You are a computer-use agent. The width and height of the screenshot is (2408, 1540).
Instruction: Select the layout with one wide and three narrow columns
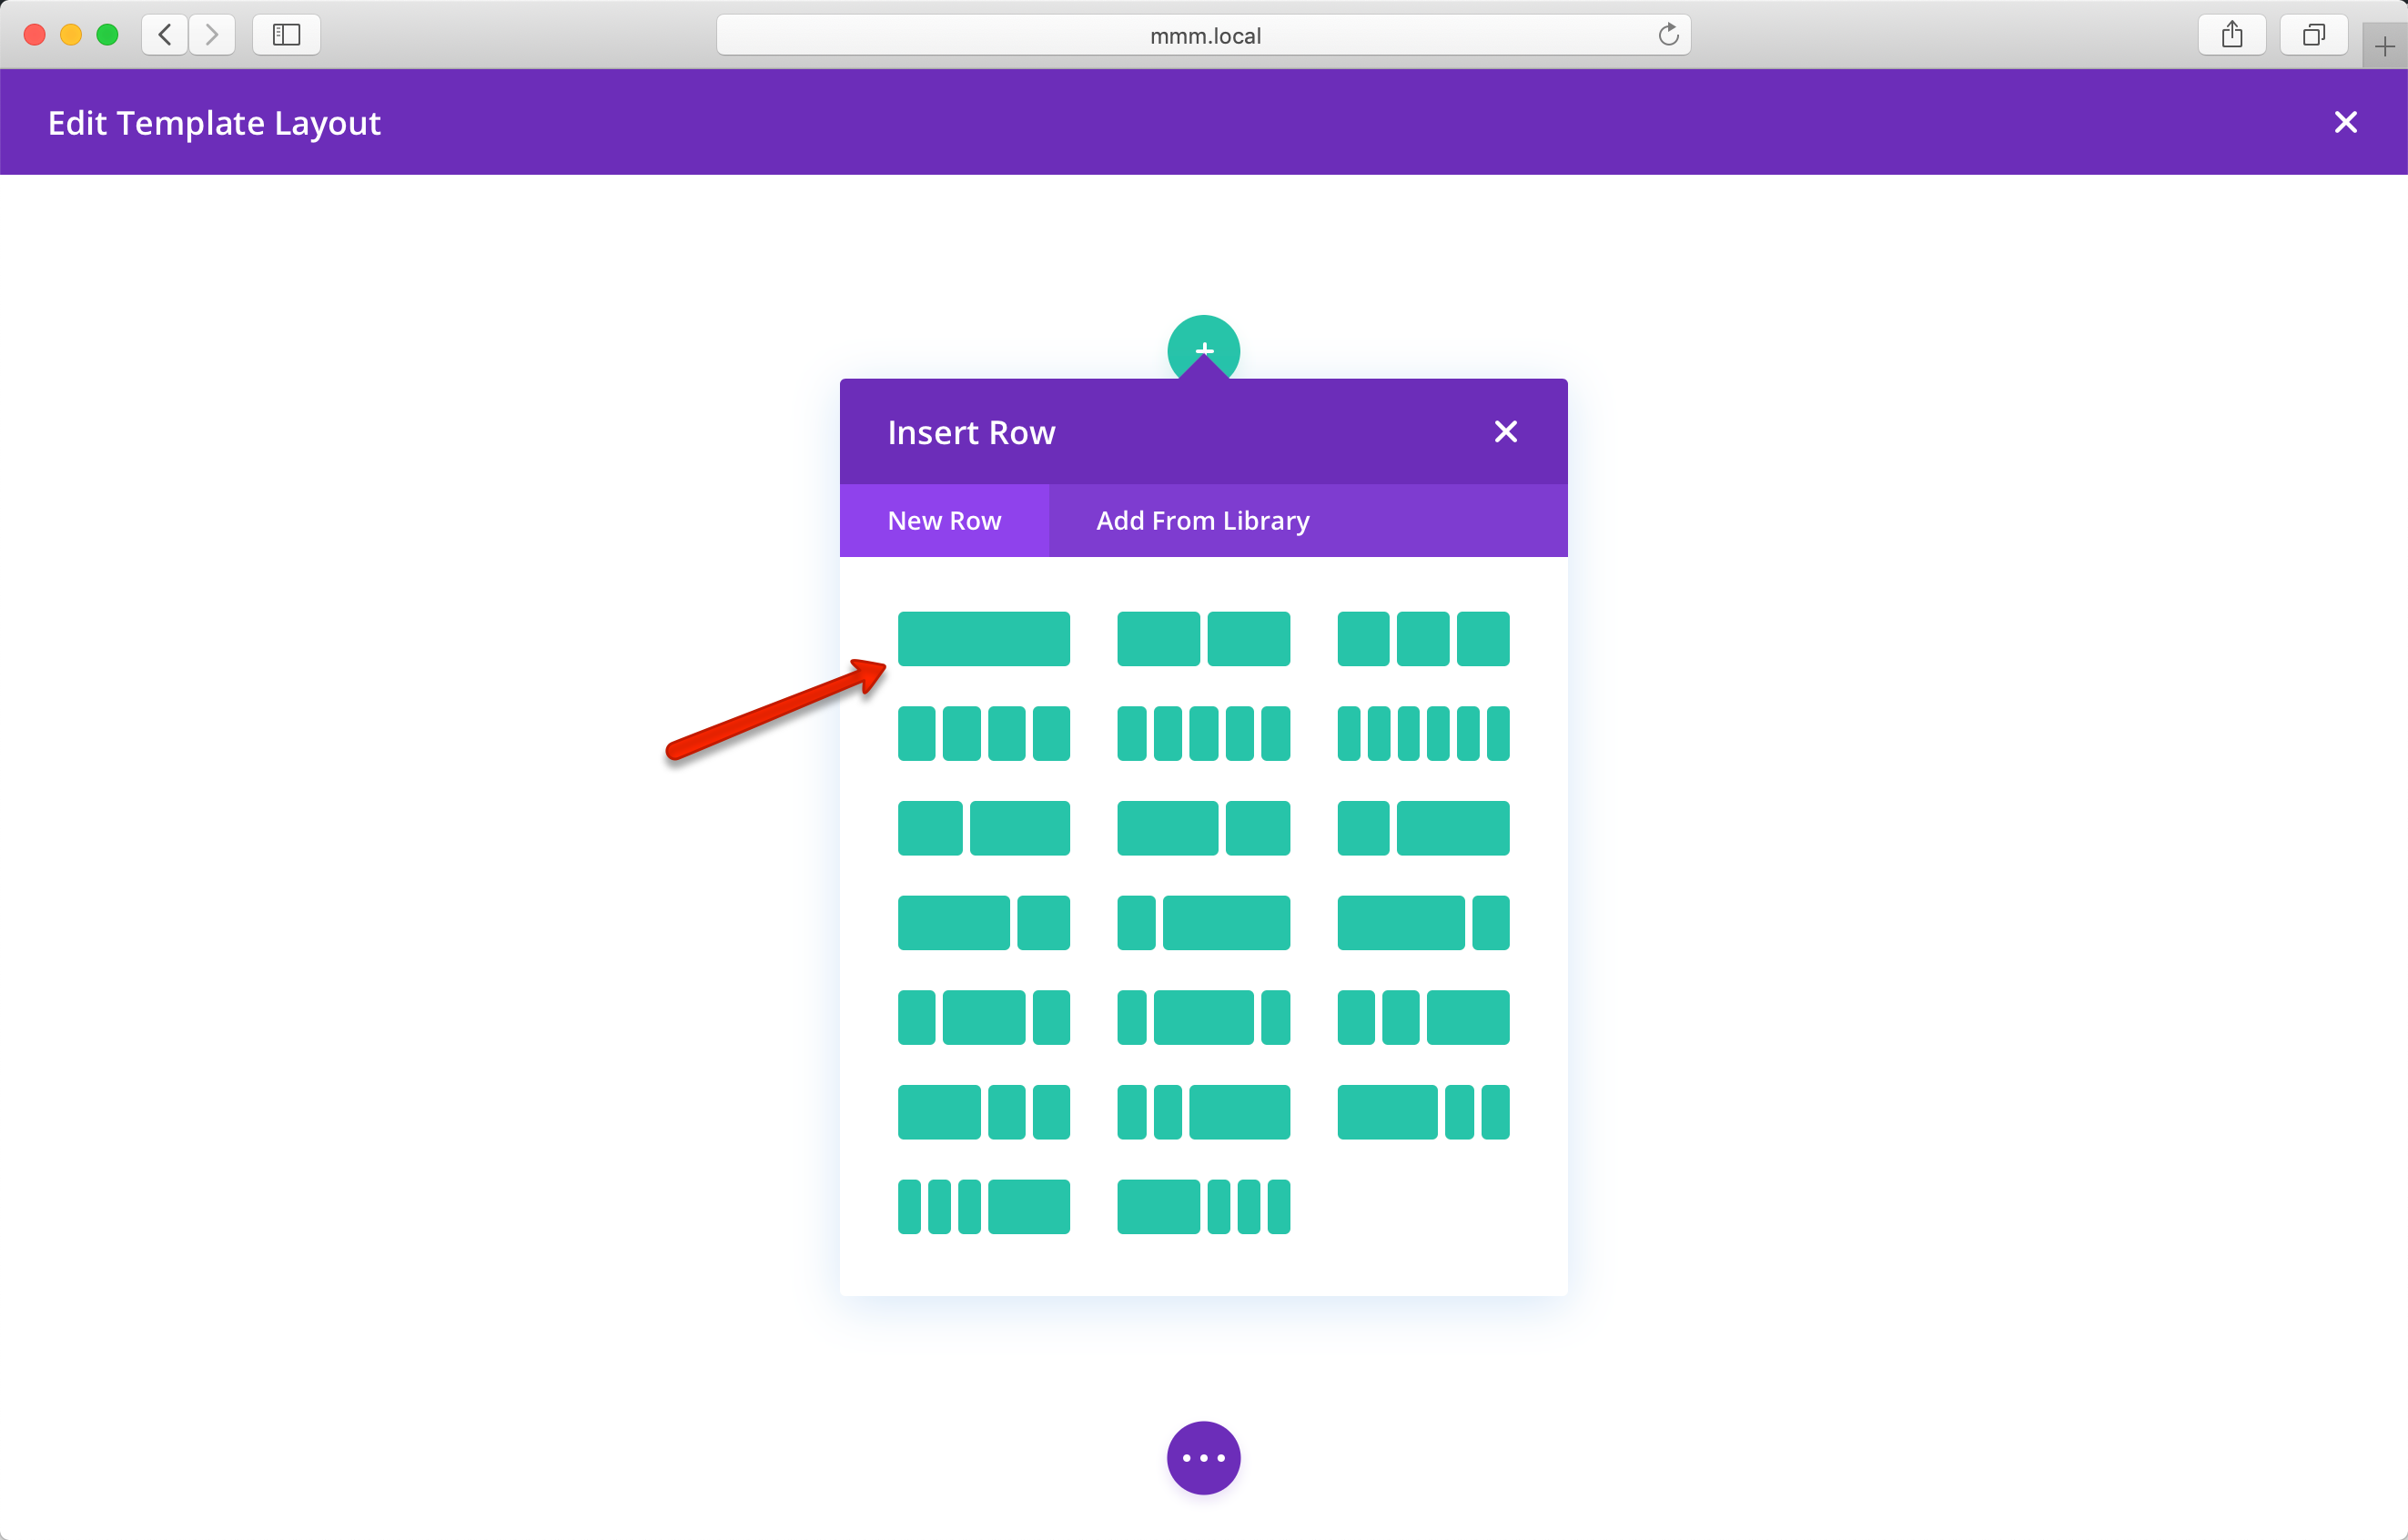point(1203,1207)
